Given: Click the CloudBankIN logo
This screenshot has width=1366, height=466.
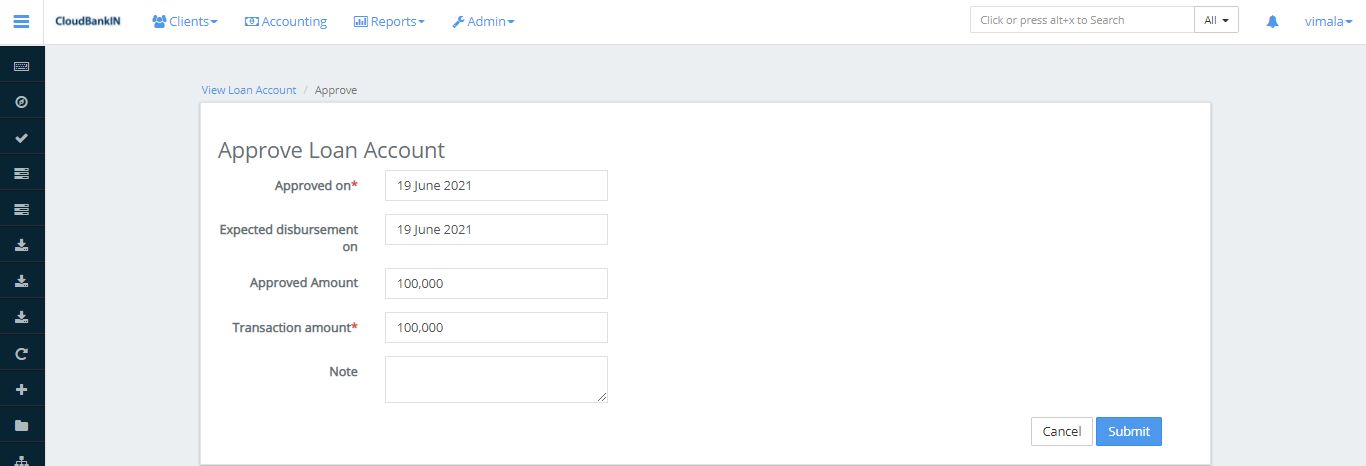Looking at the screenshot, I should tap(88, 21).
